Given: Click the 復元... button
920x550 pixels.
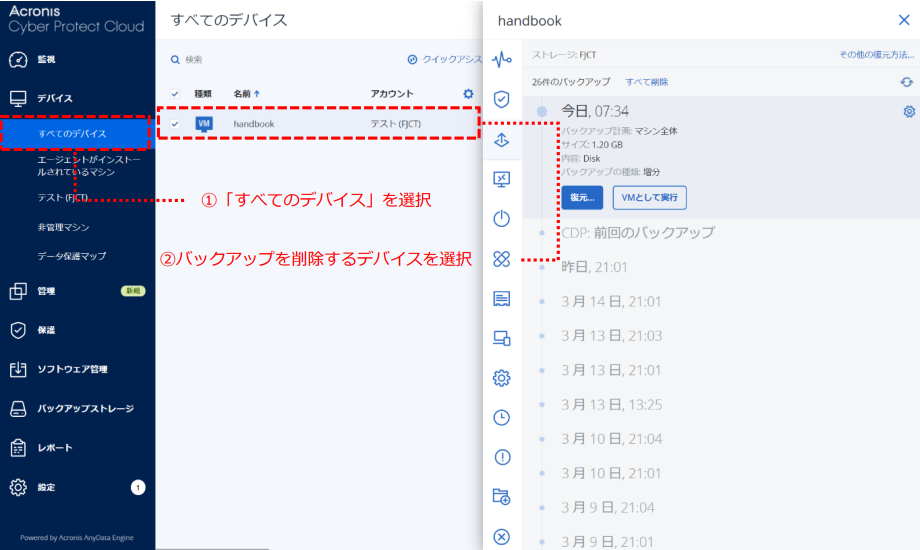Looking at the screenshot, I should (x=582, y=197).
